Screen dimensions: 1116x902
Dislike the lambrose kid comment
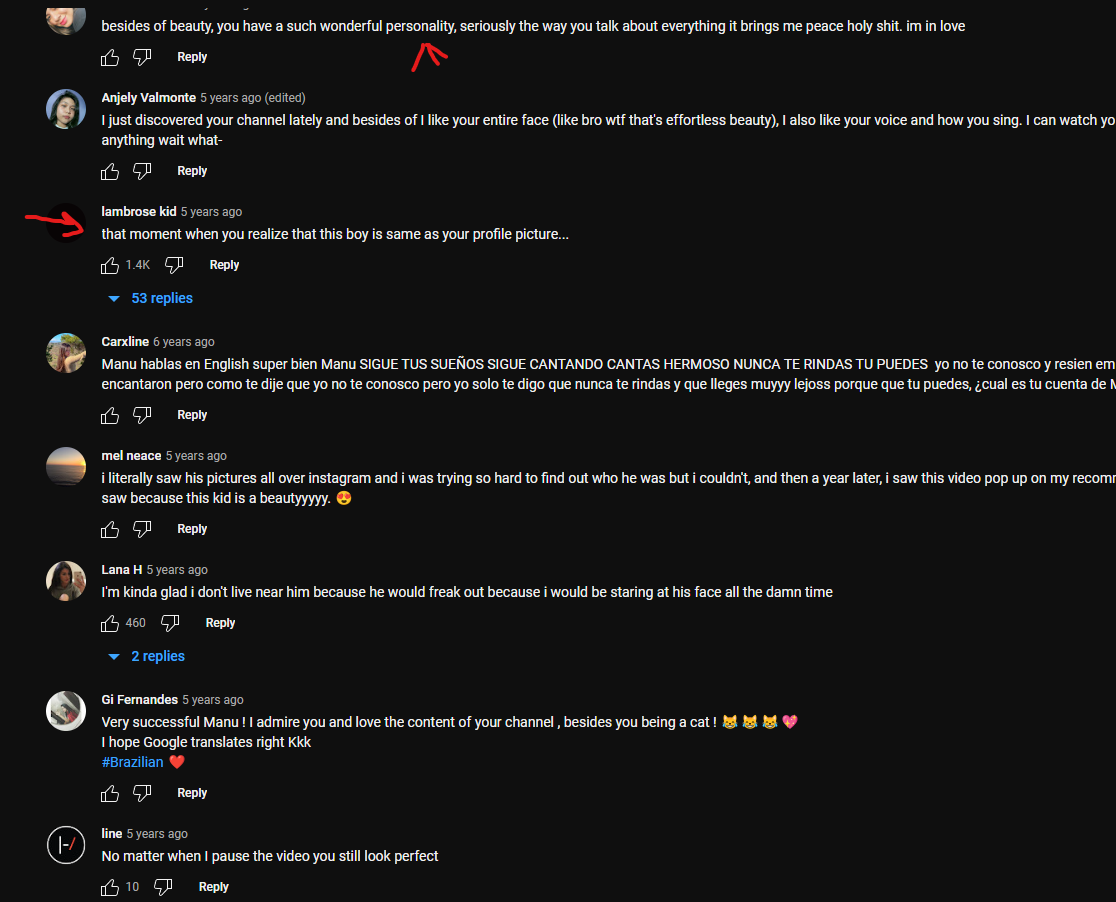(174, 266)
